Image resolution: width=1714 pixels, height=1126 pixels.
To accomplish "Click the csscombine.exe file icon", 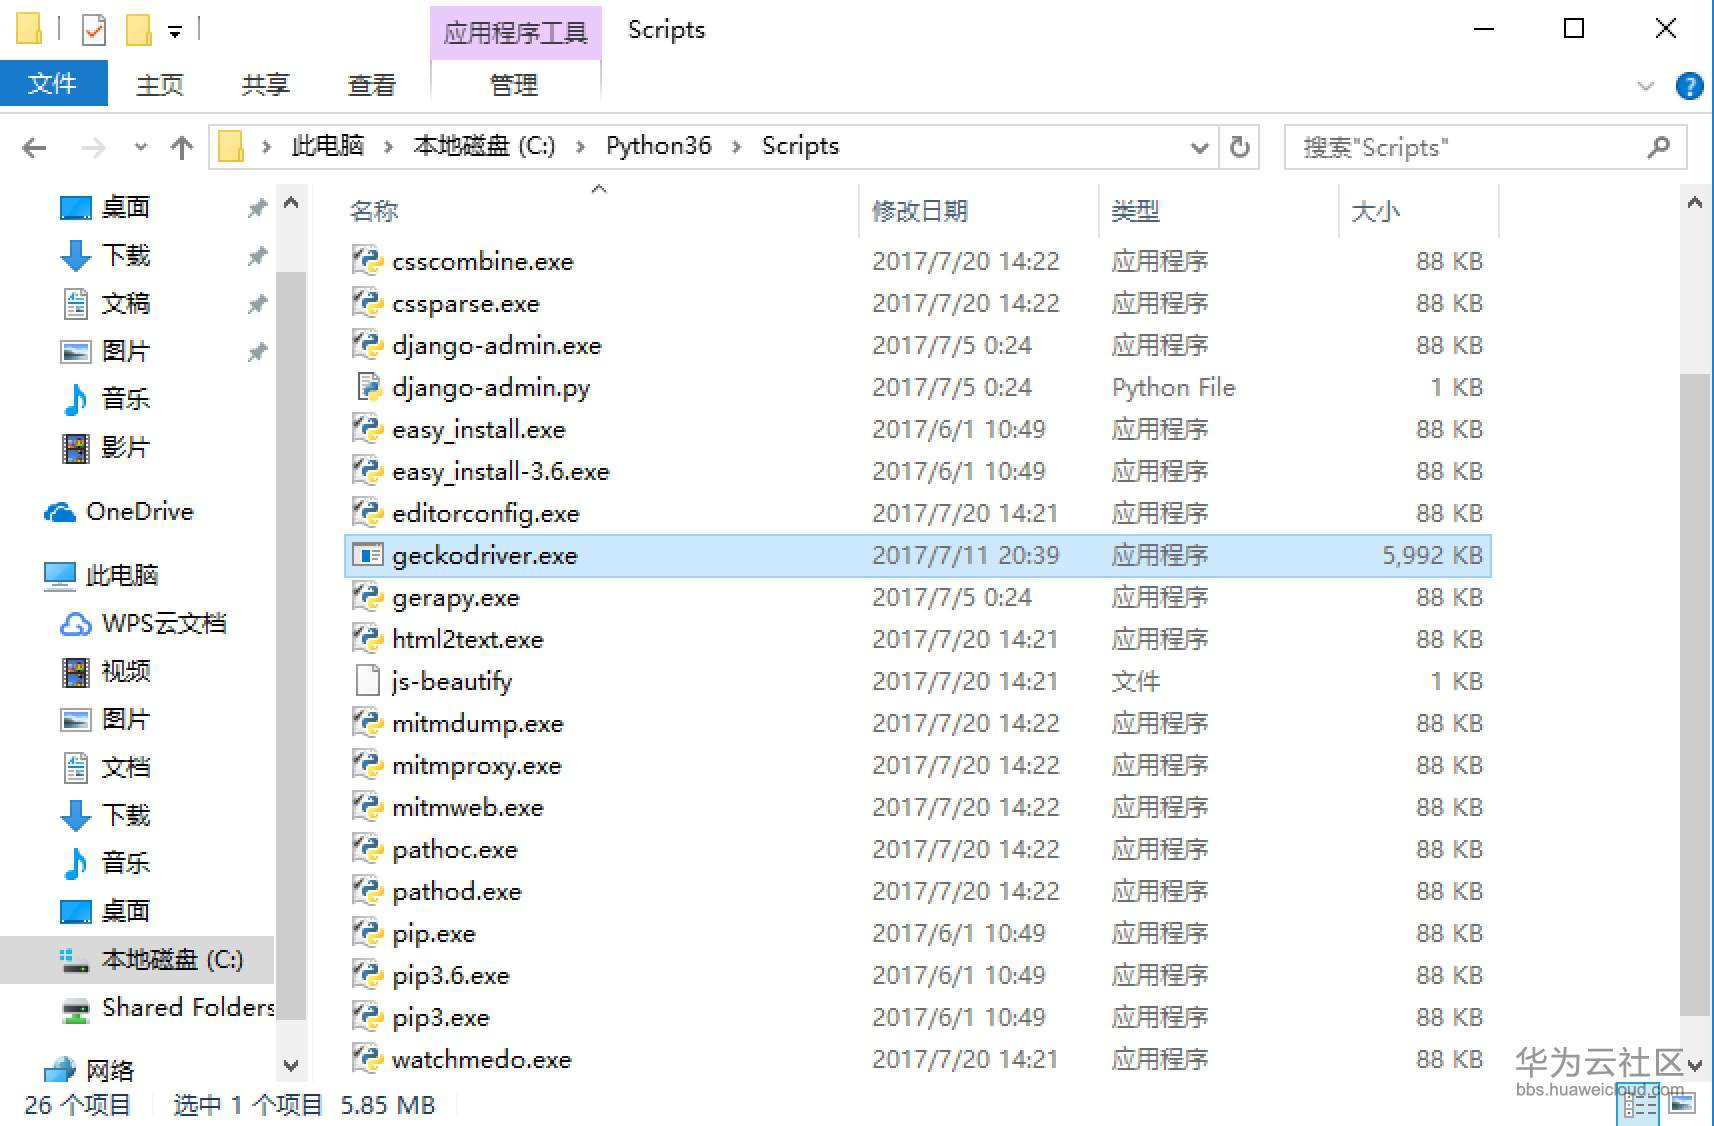I will click(x=368, y=261).
